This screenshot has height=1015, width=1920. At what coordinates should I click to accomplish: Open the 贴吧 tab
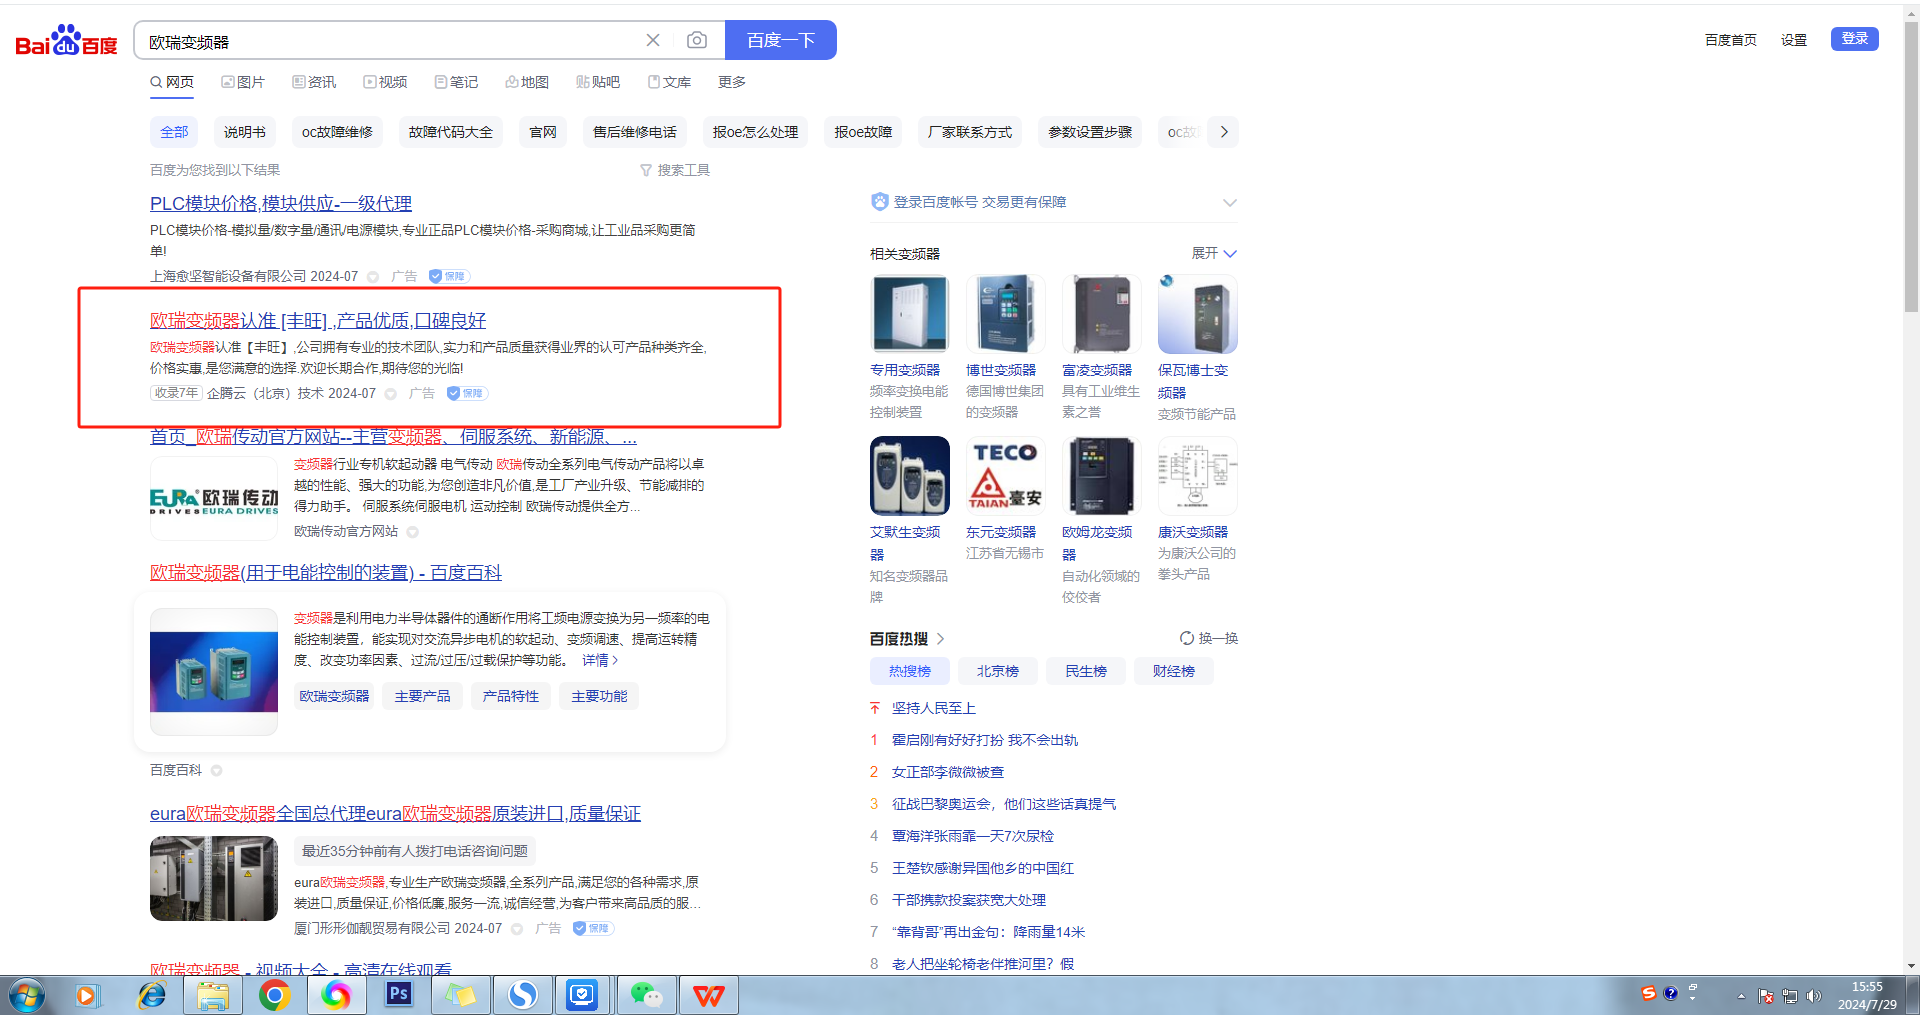point(598,82)
